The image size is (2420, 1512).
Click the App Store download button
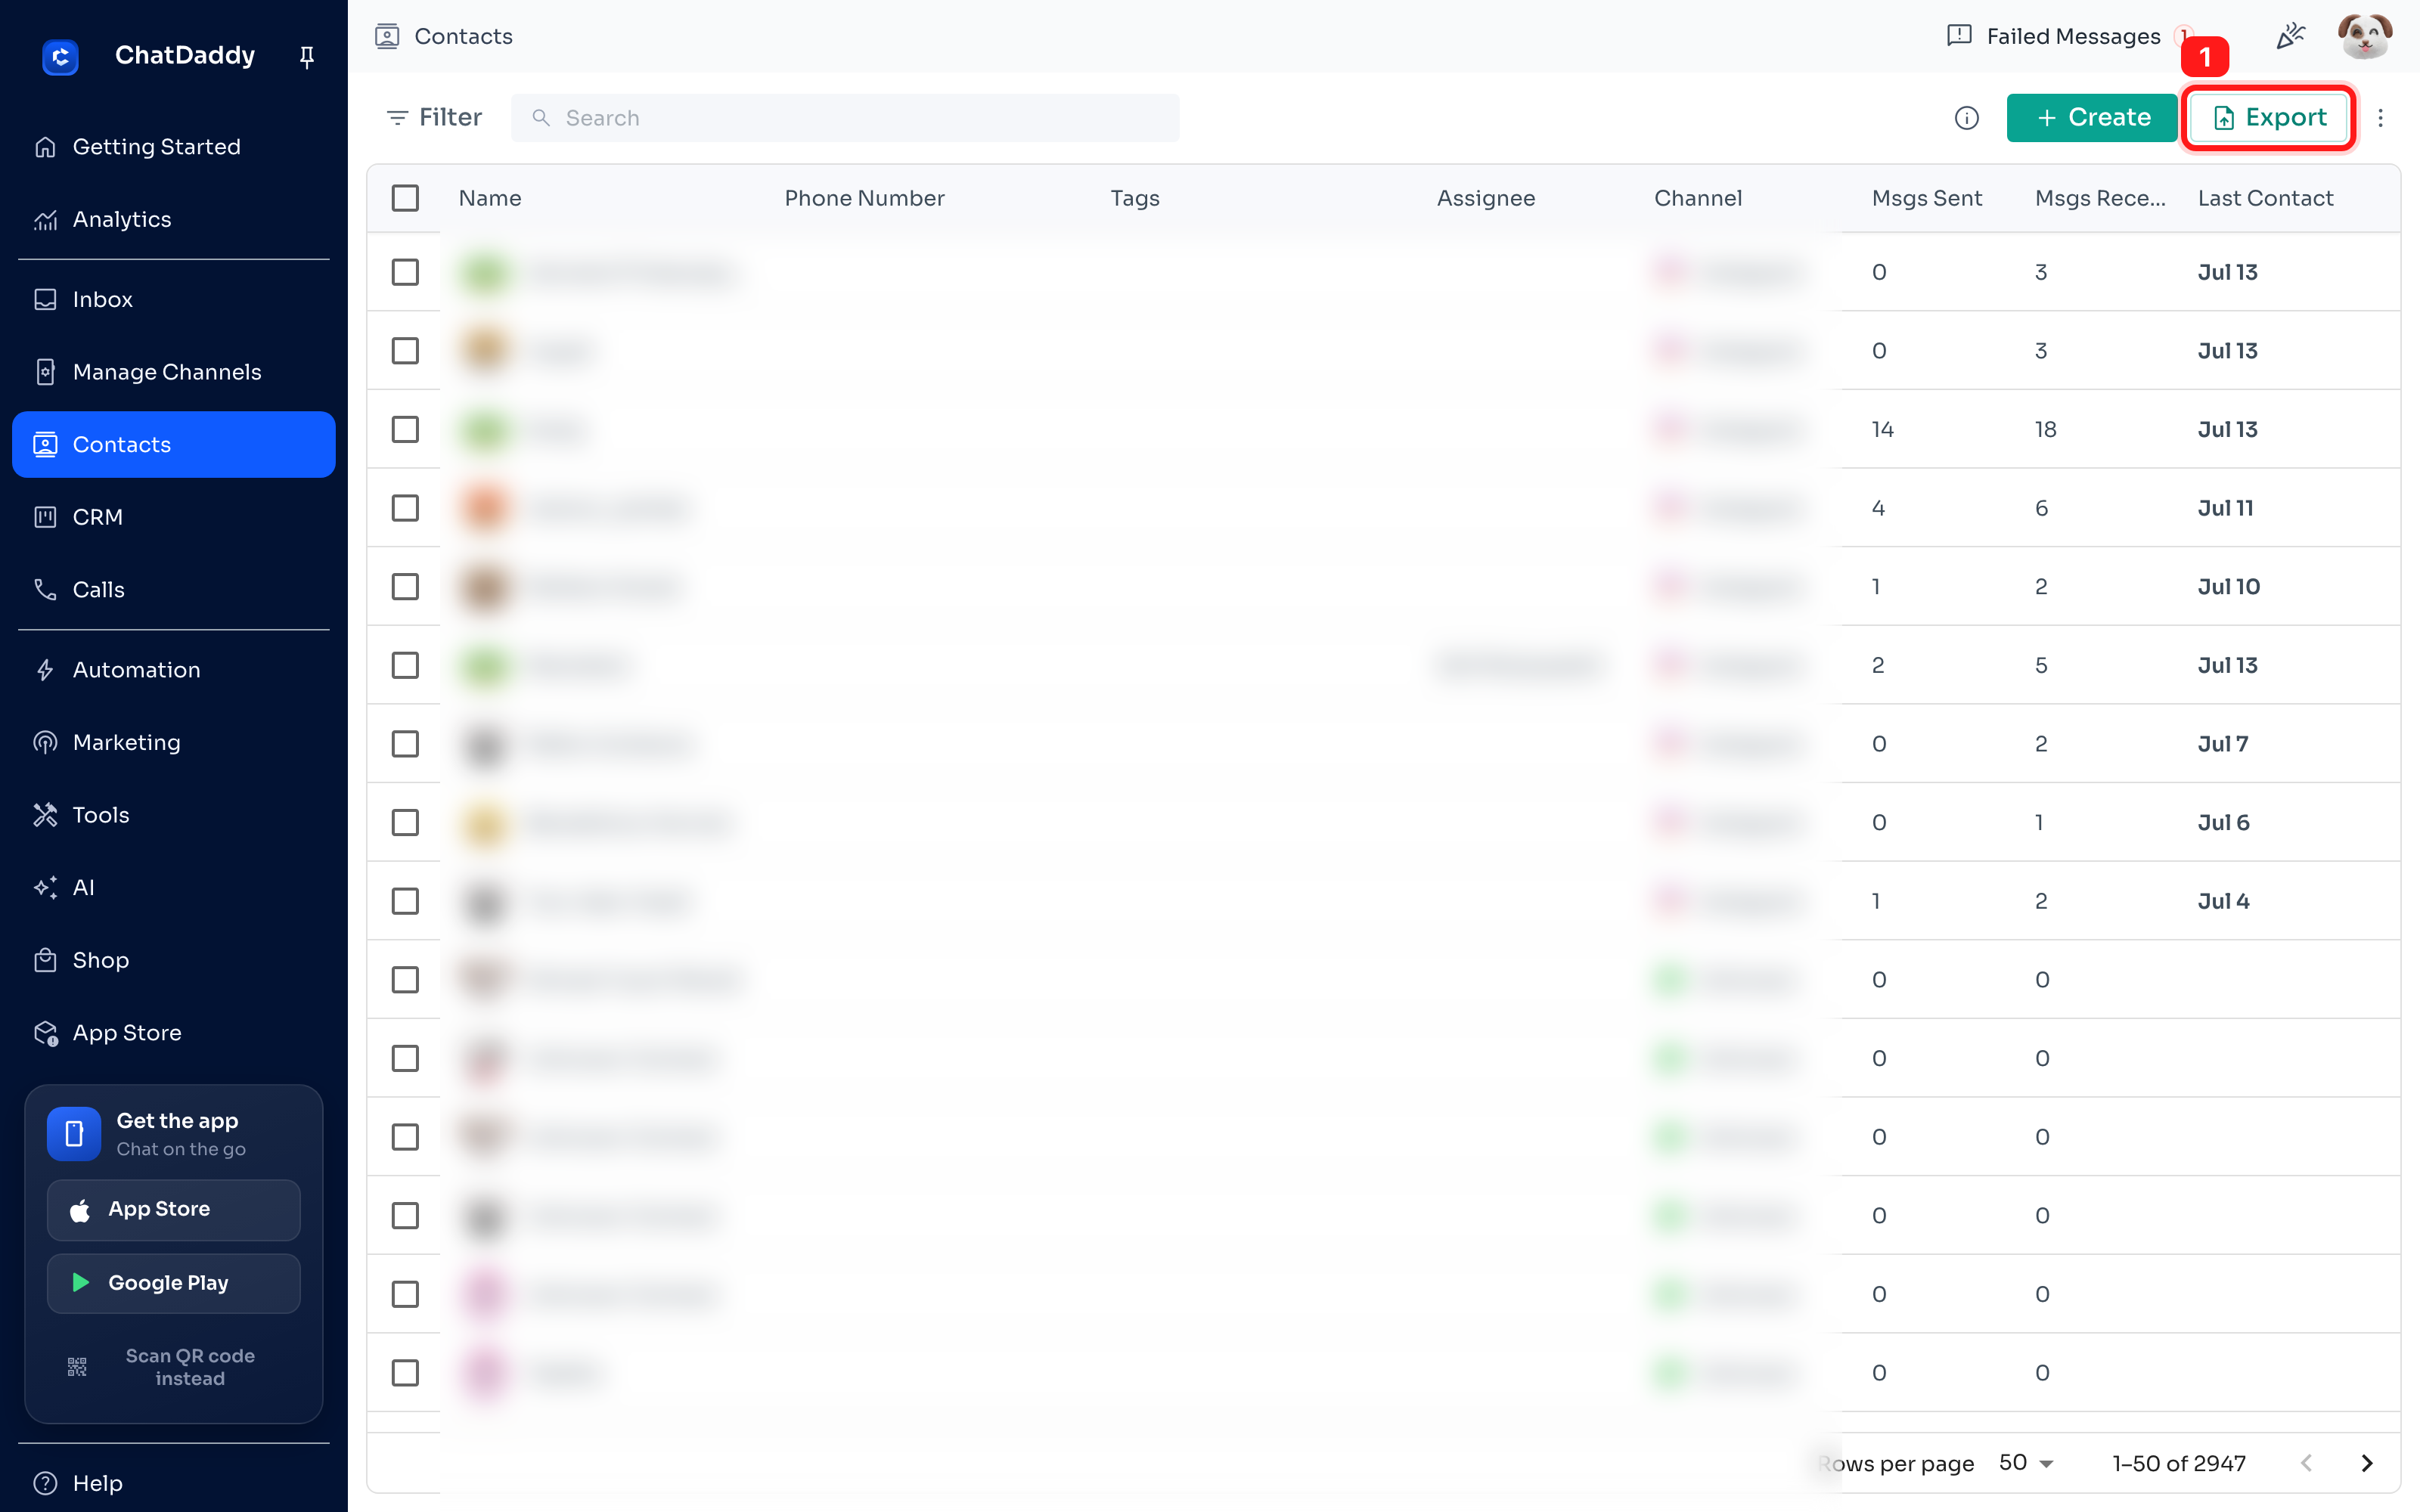click(x=174, y=1209)
